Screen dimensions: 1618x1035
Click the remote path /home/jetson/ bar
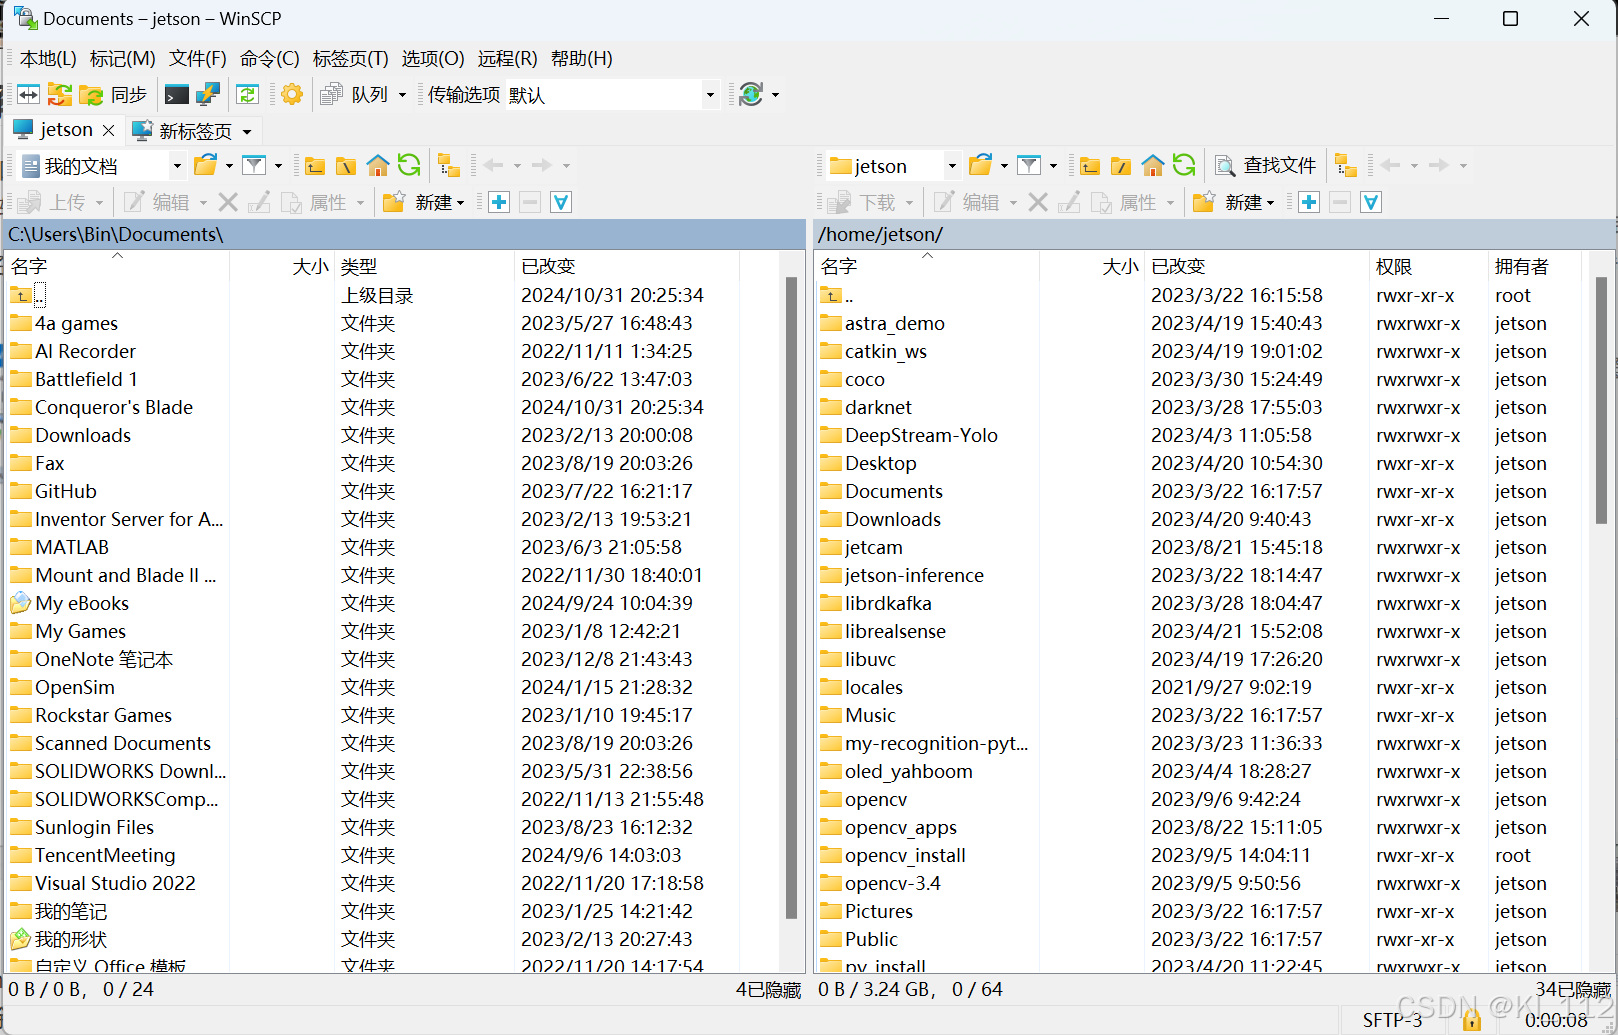(1214, 234)
